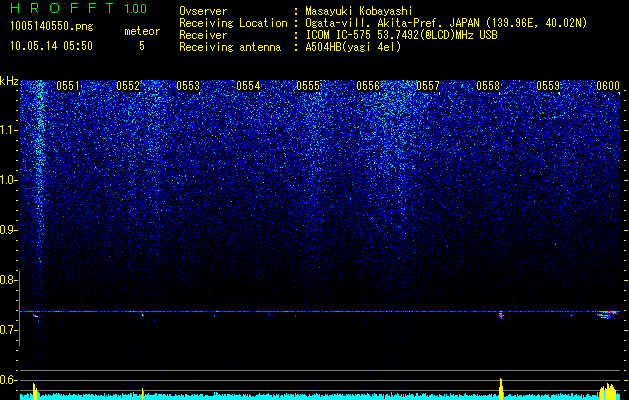The image size is (629, 400).
Task: Click the 0556 time marker
Action: tap(368, 86)
